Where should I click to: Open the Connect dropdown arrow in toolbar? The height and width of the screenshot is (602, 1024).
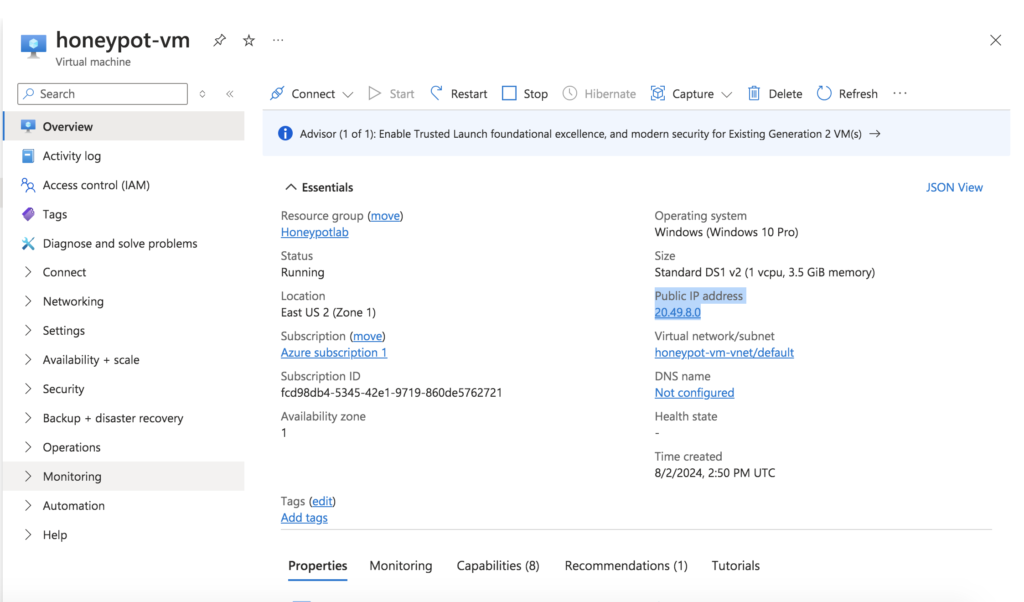pyautogui.click(x=348, y=95)
